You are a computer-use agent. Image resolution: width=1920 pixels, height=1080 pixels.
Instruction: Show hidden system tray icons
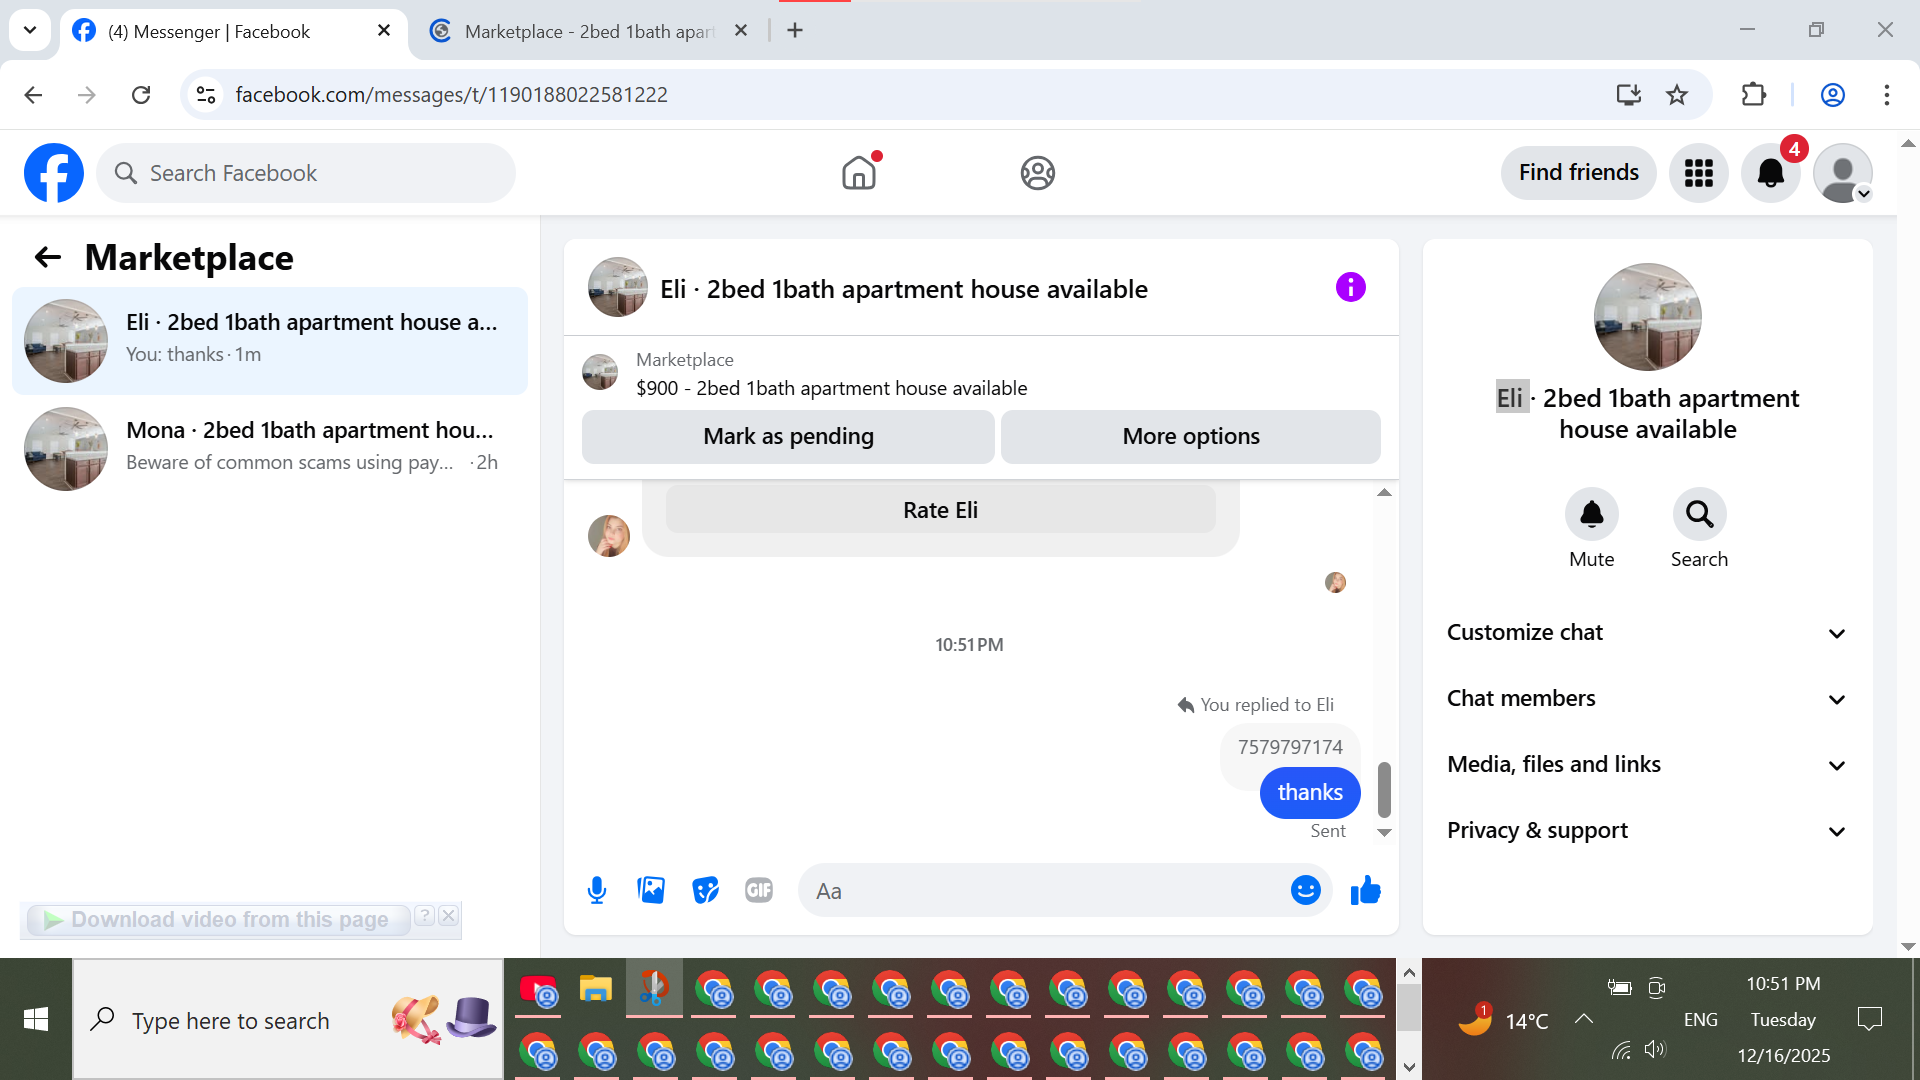[1584, 1019]
